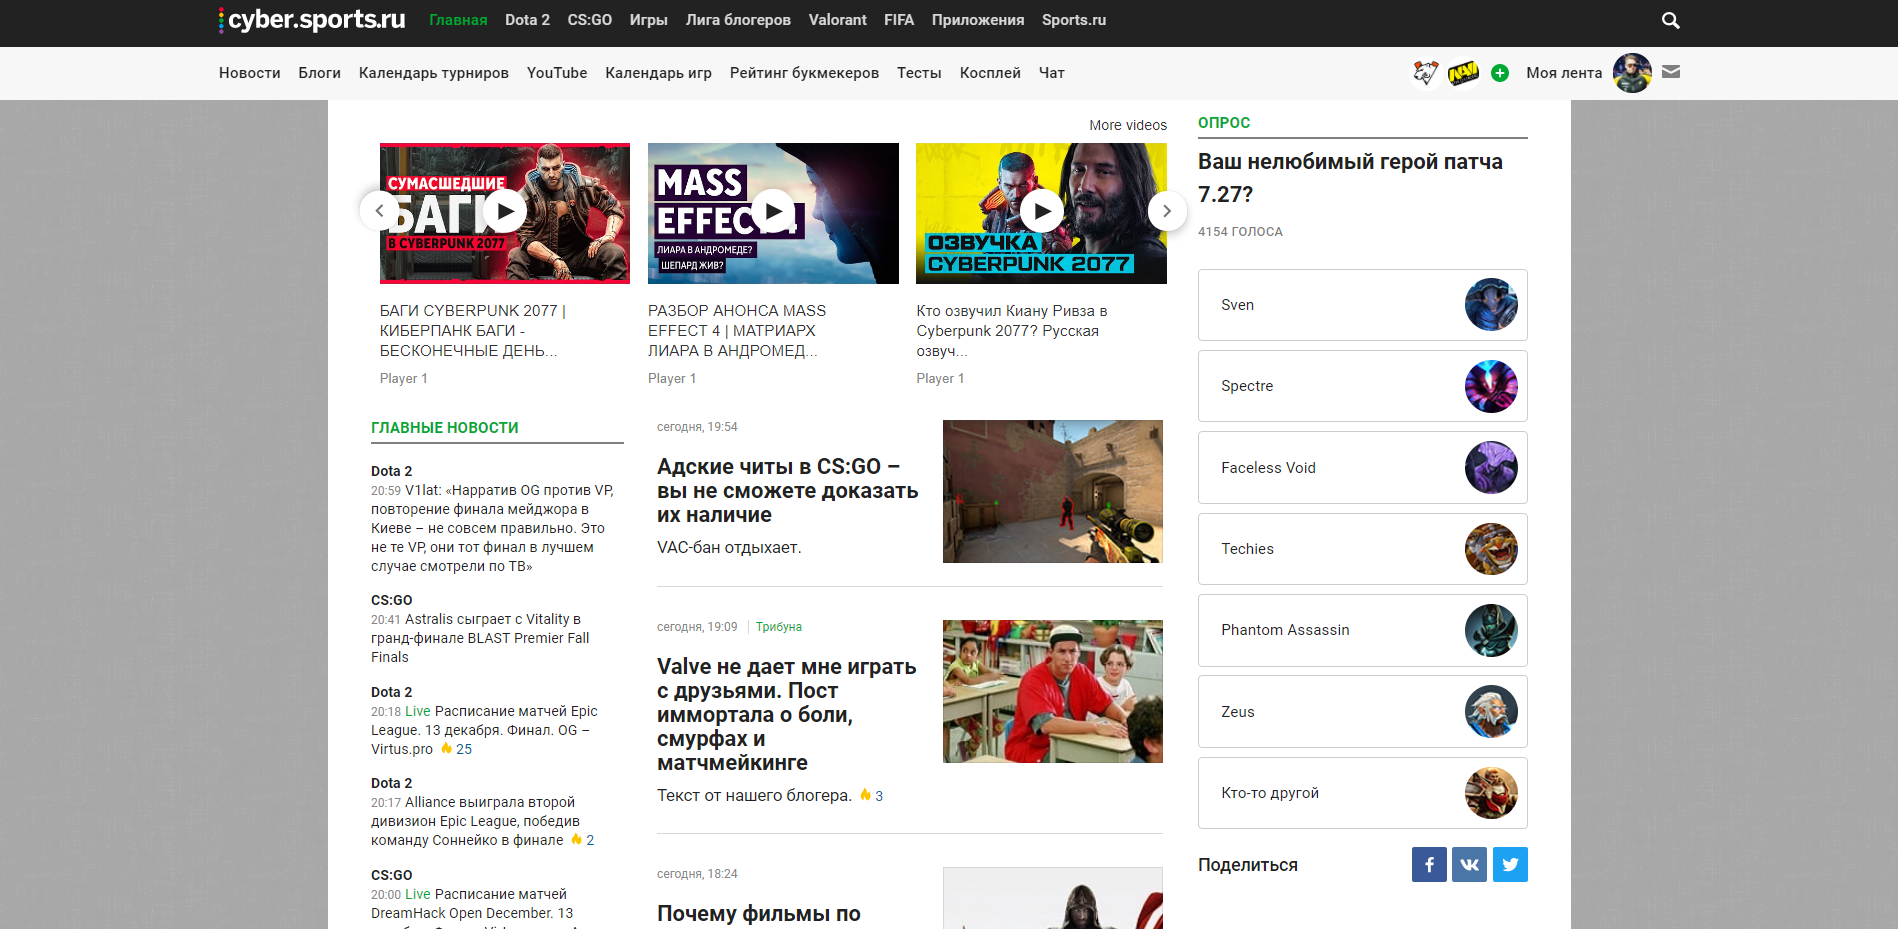The height and width of the screenshot is (929, 1898).
Task: Open the Новости section
Action: pos(250,73)
